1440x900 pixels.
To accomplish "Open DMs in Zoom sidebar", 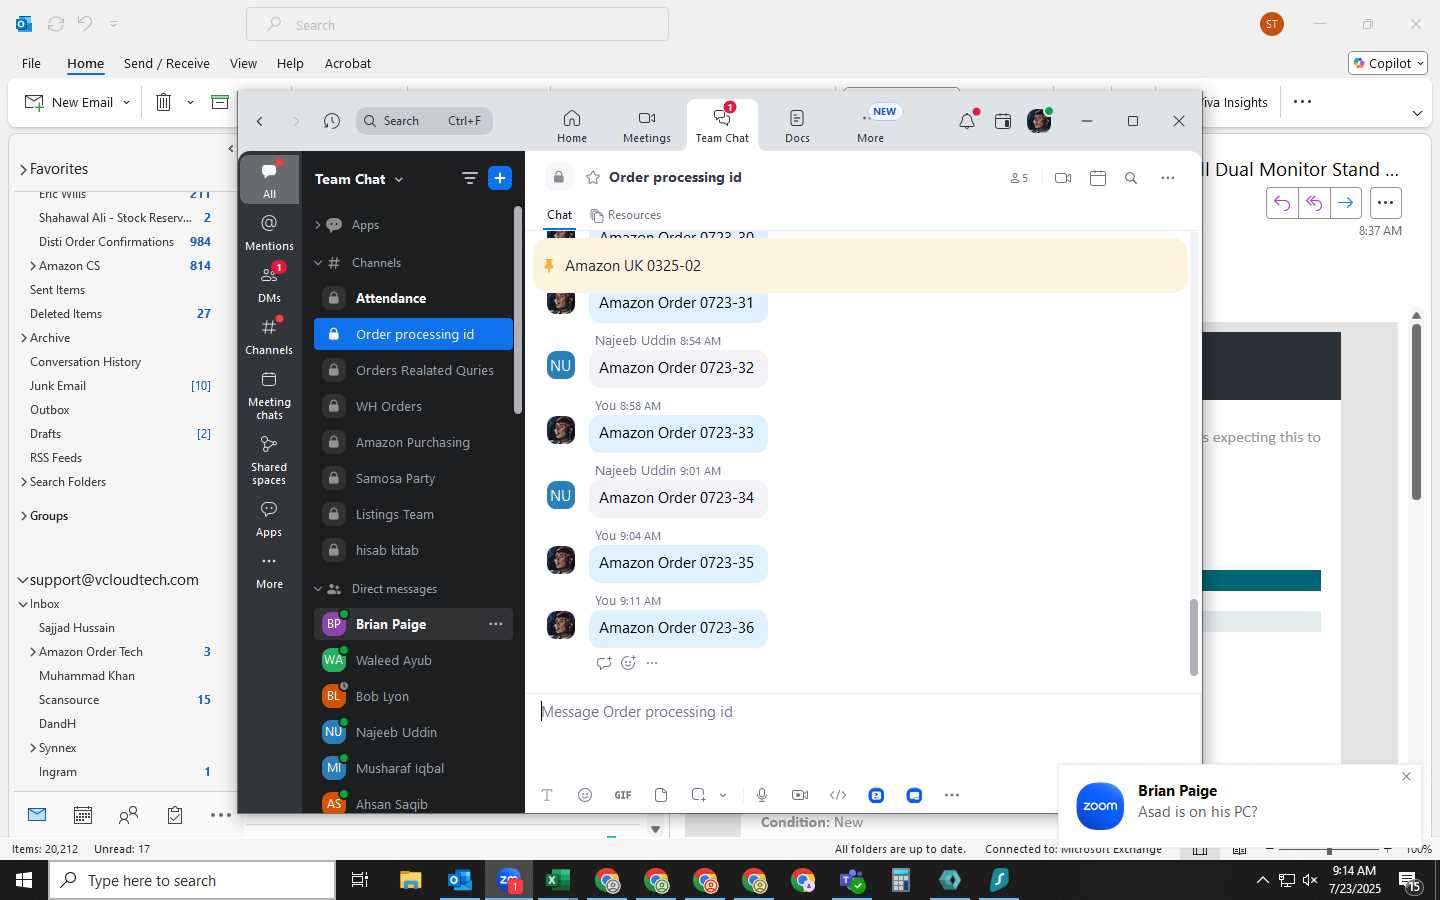I will [x=269, y=284].
